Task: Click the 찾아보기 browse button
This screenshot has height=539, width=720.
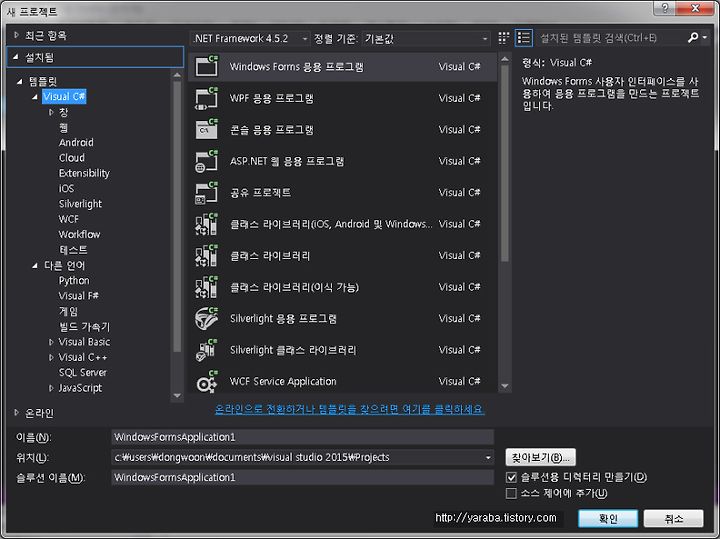Action: click(540, 457)
